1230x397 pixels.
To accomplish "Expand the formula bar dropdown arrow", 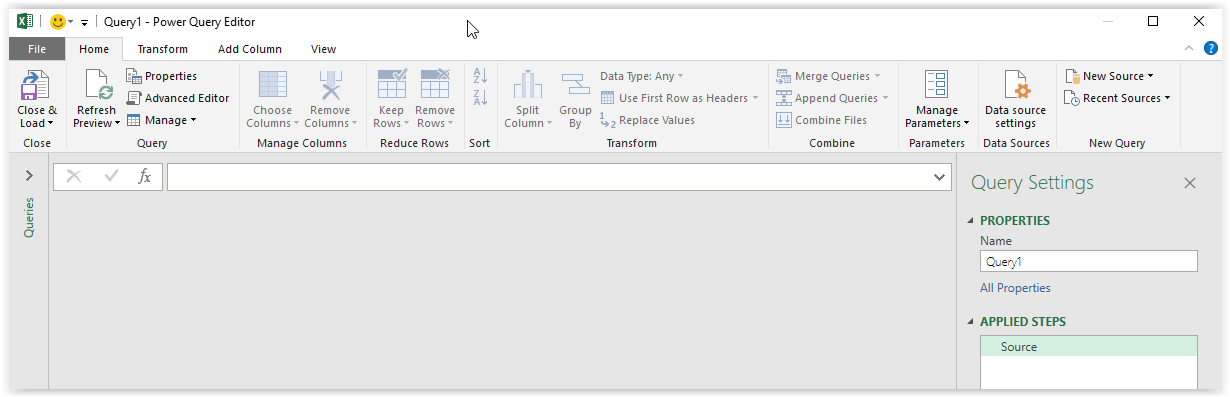I will [939, 177].
